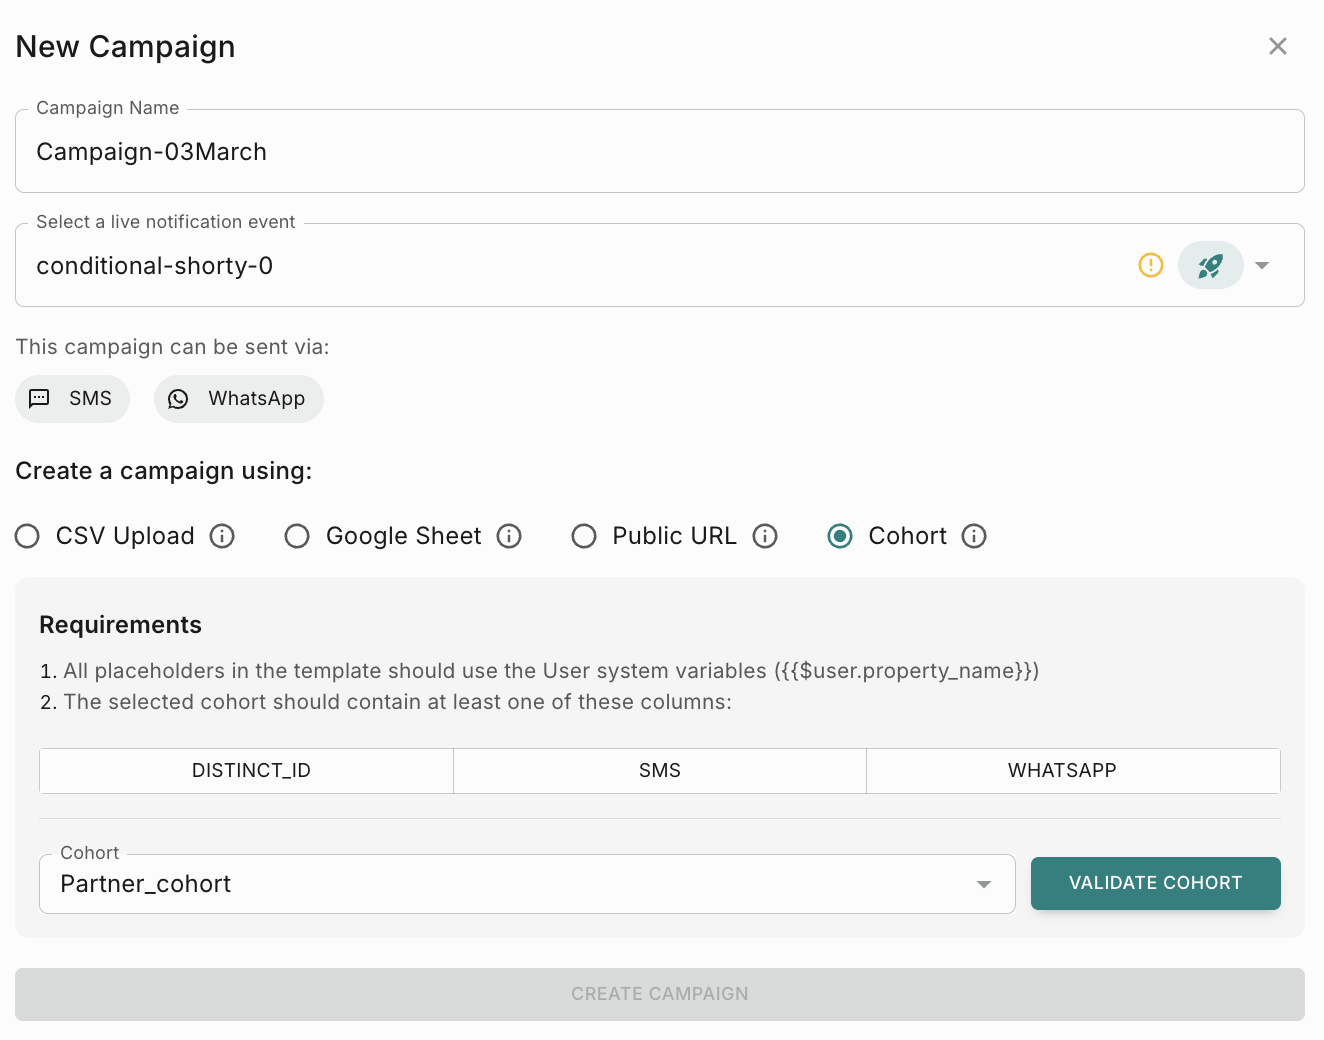This screenshot has height=1040, width=1324.
Task: Click the green rocket live icon
Action: click(1210, 265)
